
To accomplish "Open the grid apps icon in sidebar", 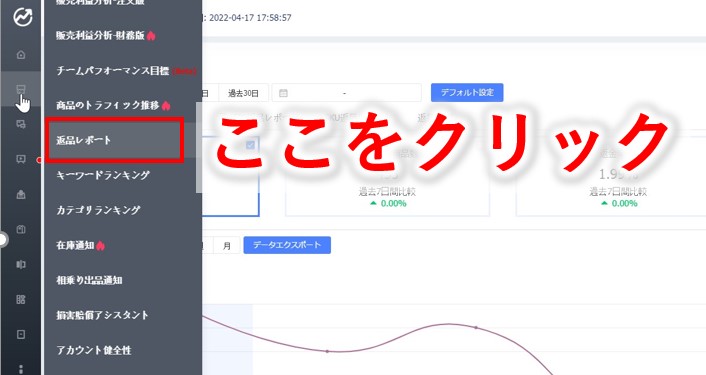I will 21,299.
